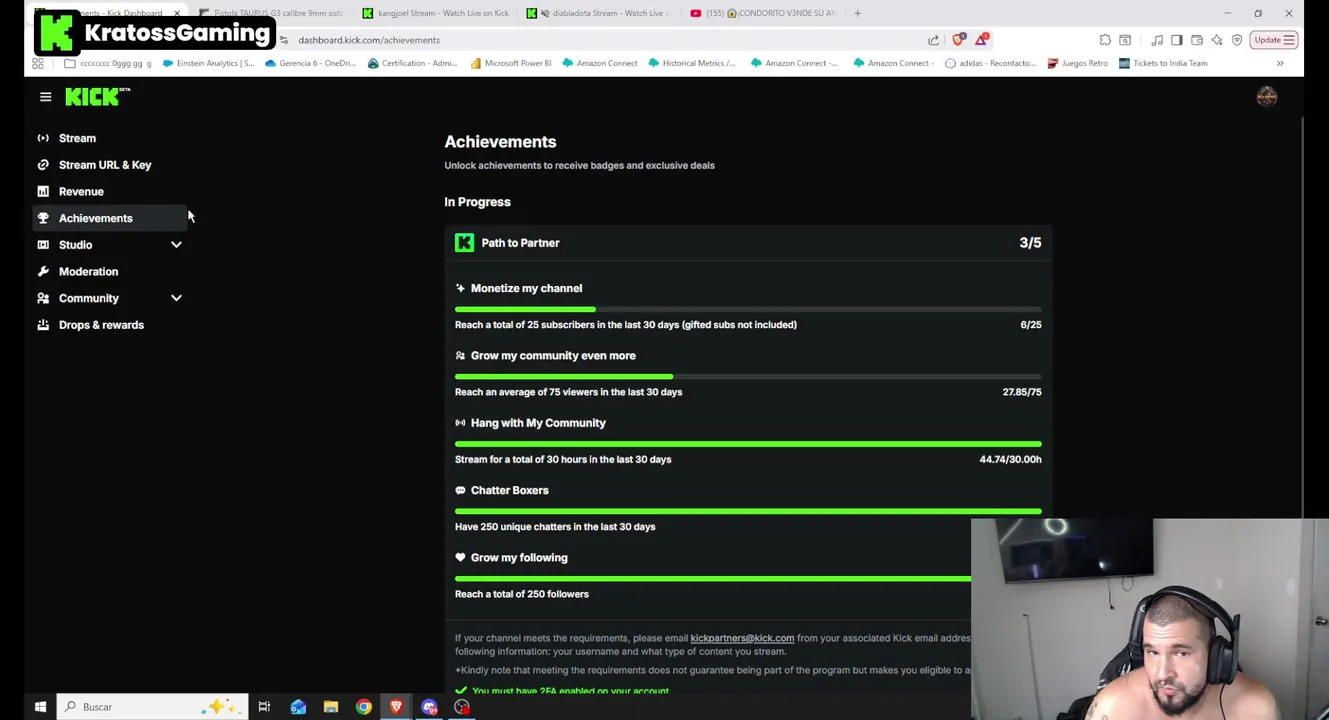Click the kickpartners@kick.com email link
Viewport: 1329px width, 720px height.
(x=742, y=638)
